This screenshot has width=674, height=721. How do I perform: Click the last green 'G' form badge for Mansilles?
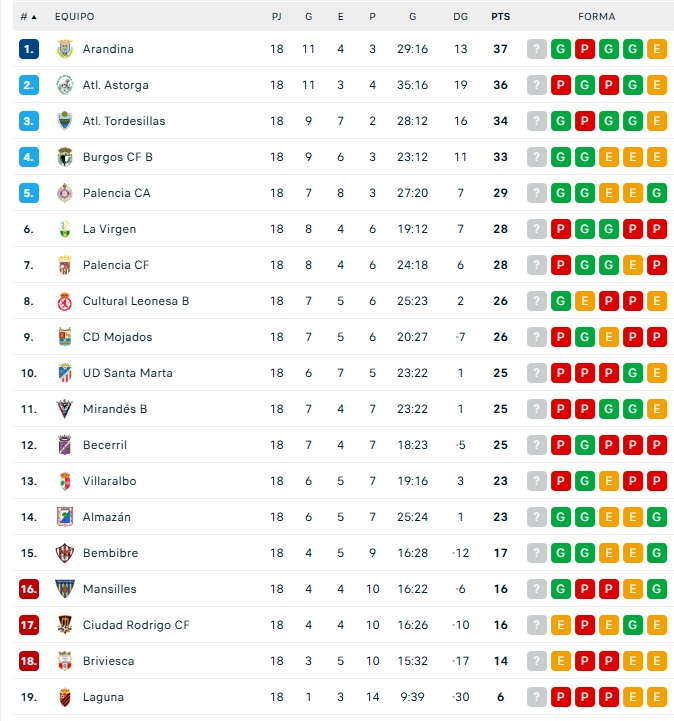[657, 589]
